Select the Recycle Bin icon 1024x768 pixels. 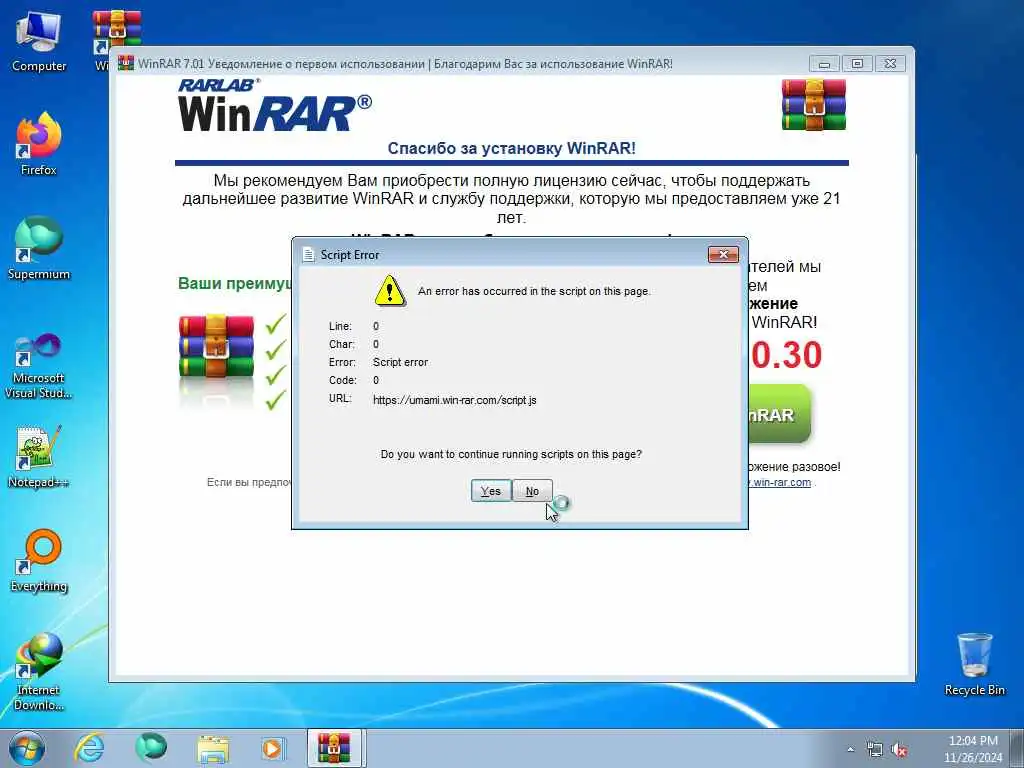pyautogui.click(x=974, y=664)
